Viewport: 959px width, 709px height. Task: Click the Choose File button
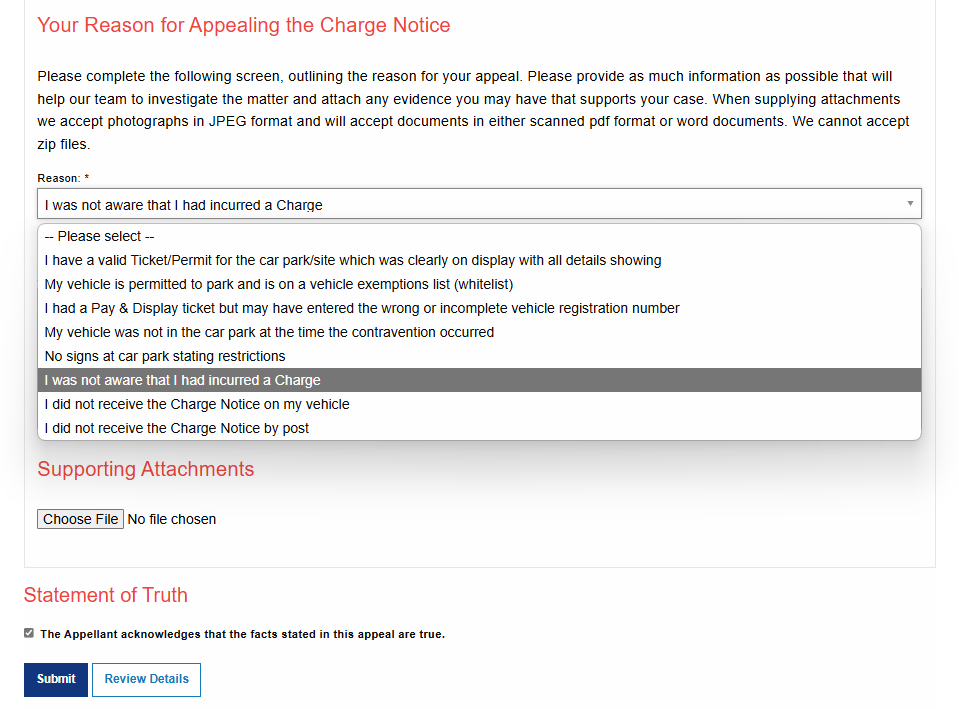tap(80, 519)
